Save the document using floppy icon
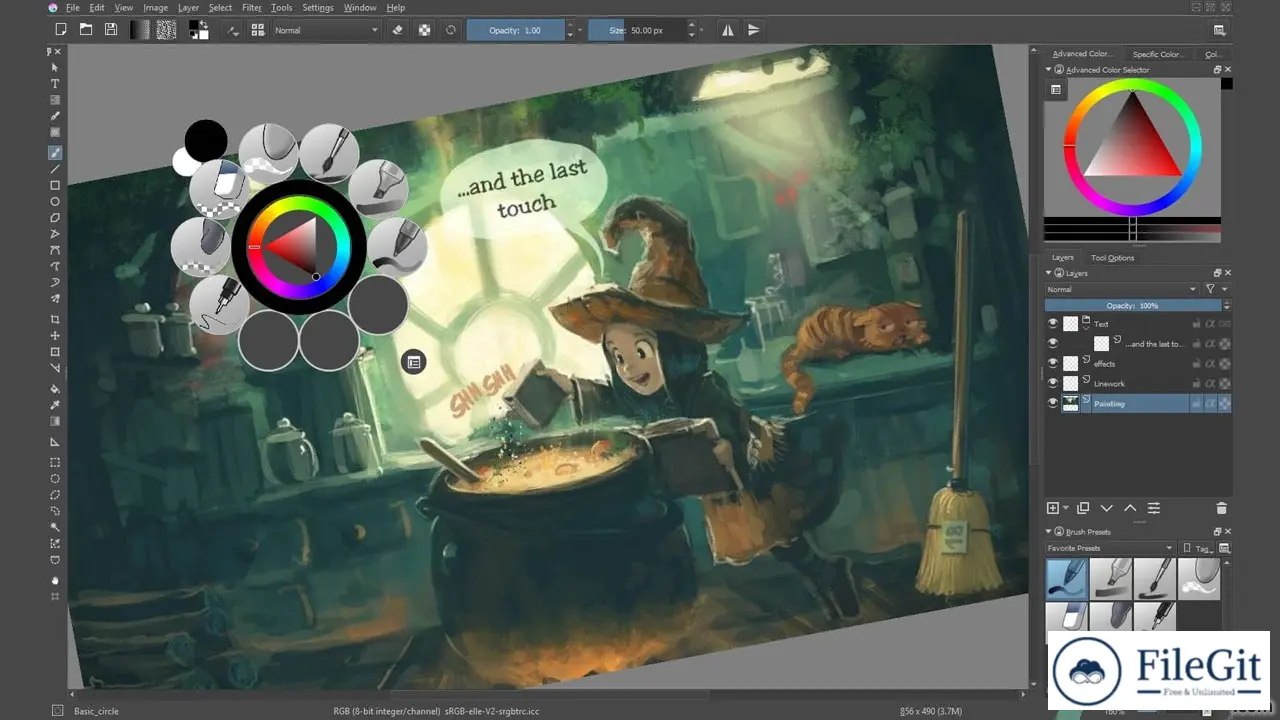 click(x=111, y=30)
